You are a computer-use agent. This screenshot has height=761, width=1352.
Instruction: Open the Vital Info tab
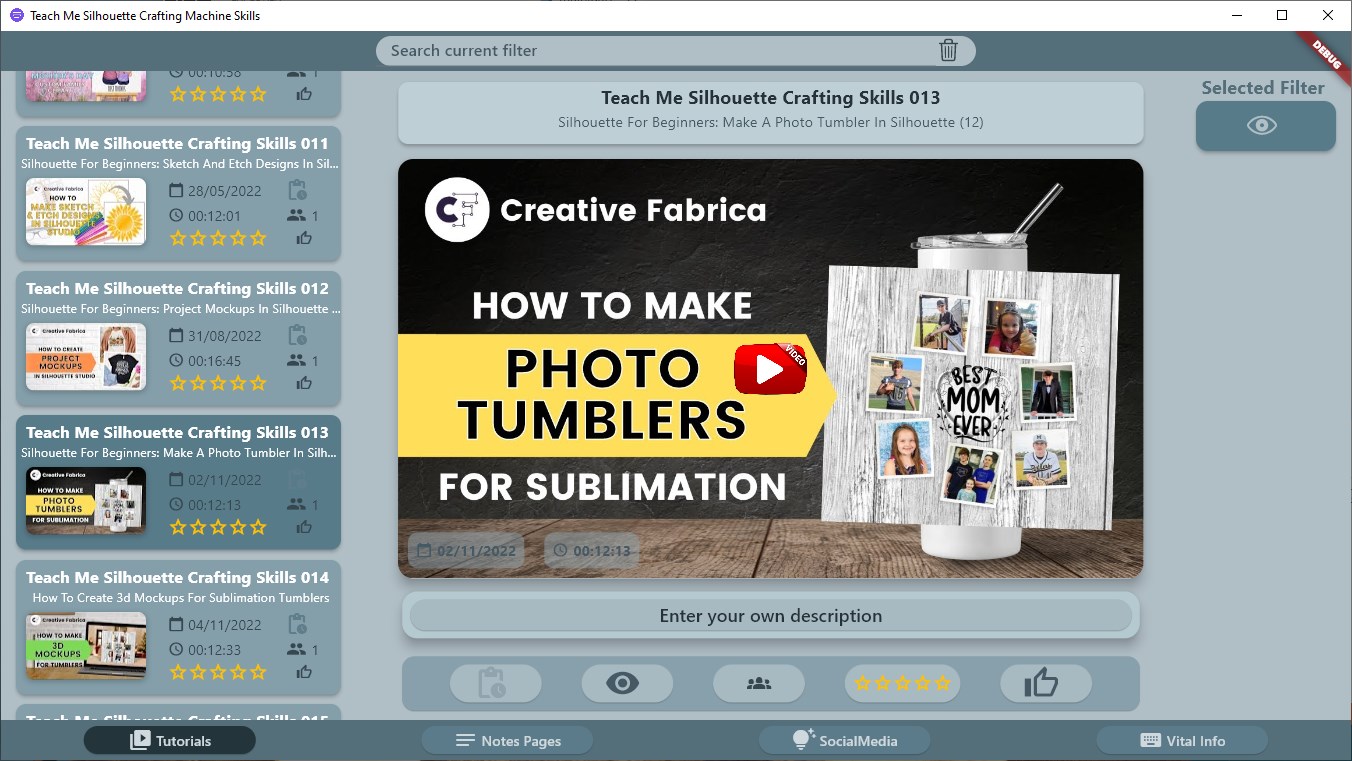tap(1182, 741)
